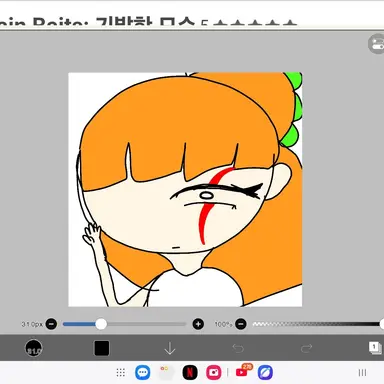Open Samsung Internet browser from the taskbar
This screenshot has height=384, width=384.
tap(265, 372)
